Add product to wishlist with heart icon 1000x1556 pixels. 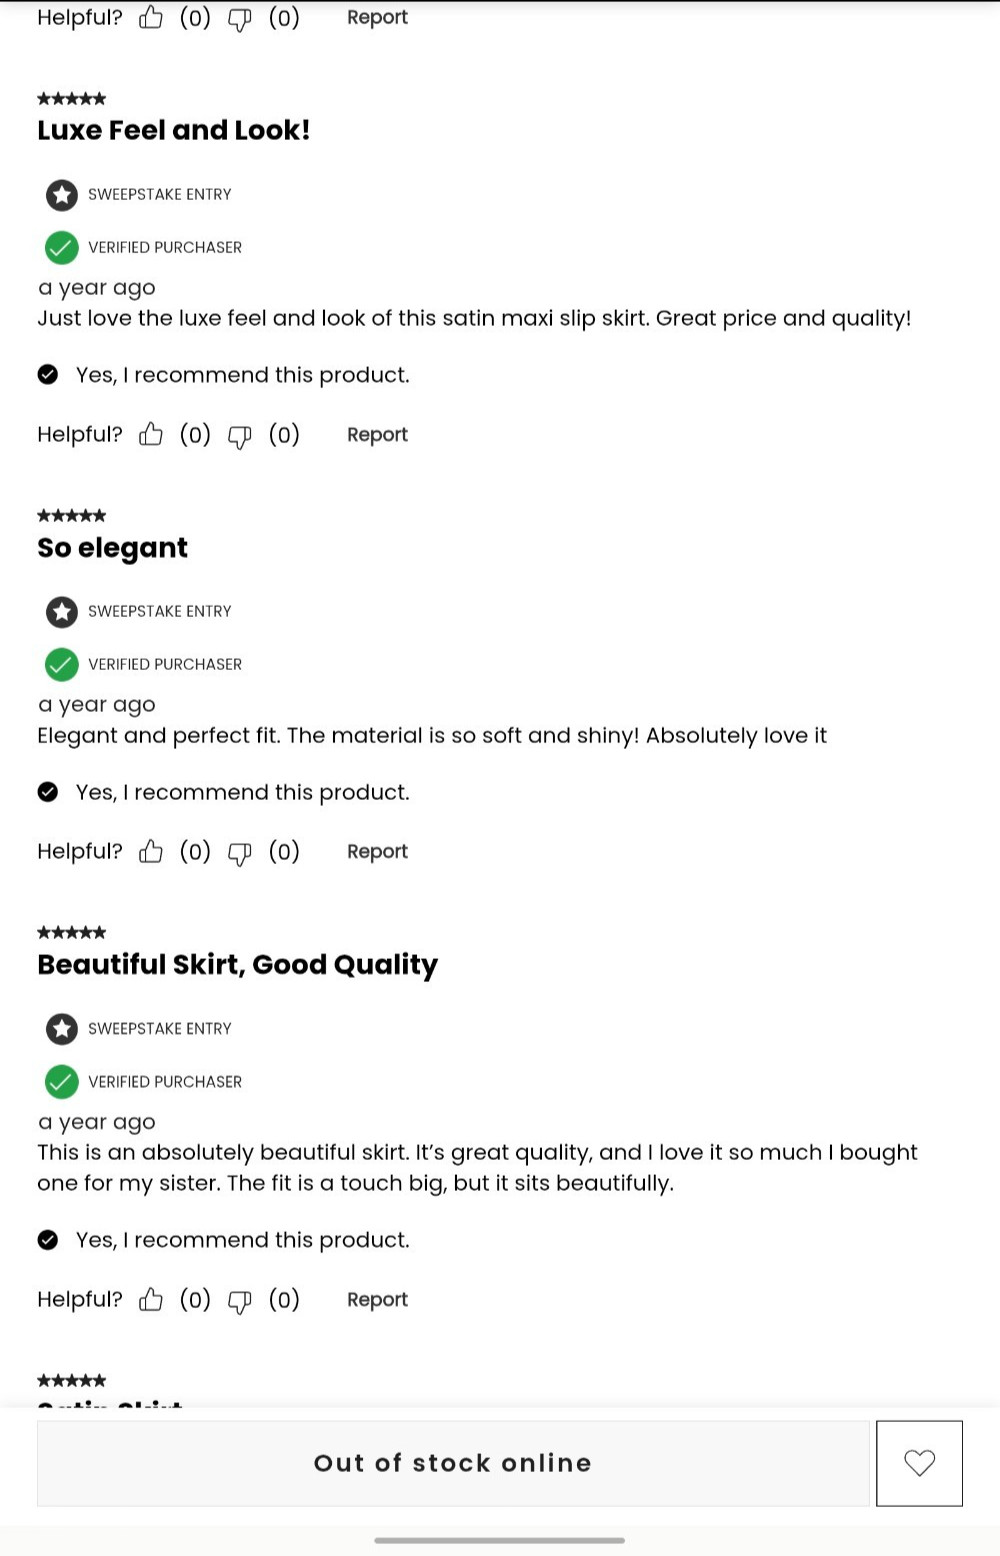[x=919, y=1463]
